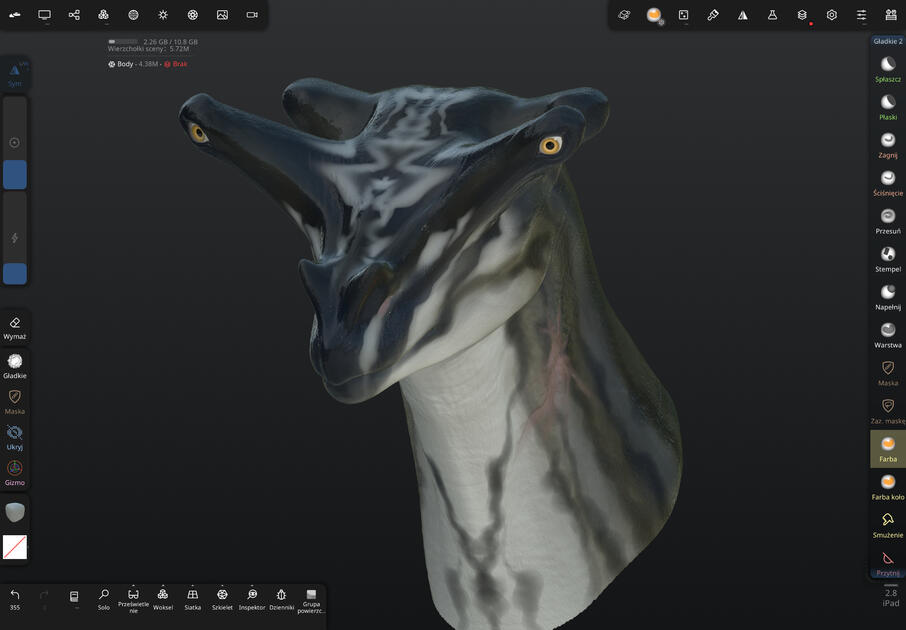Toggle Siatka wireframe display
This screenshot has width=906, height=630.
coord(192,599)
